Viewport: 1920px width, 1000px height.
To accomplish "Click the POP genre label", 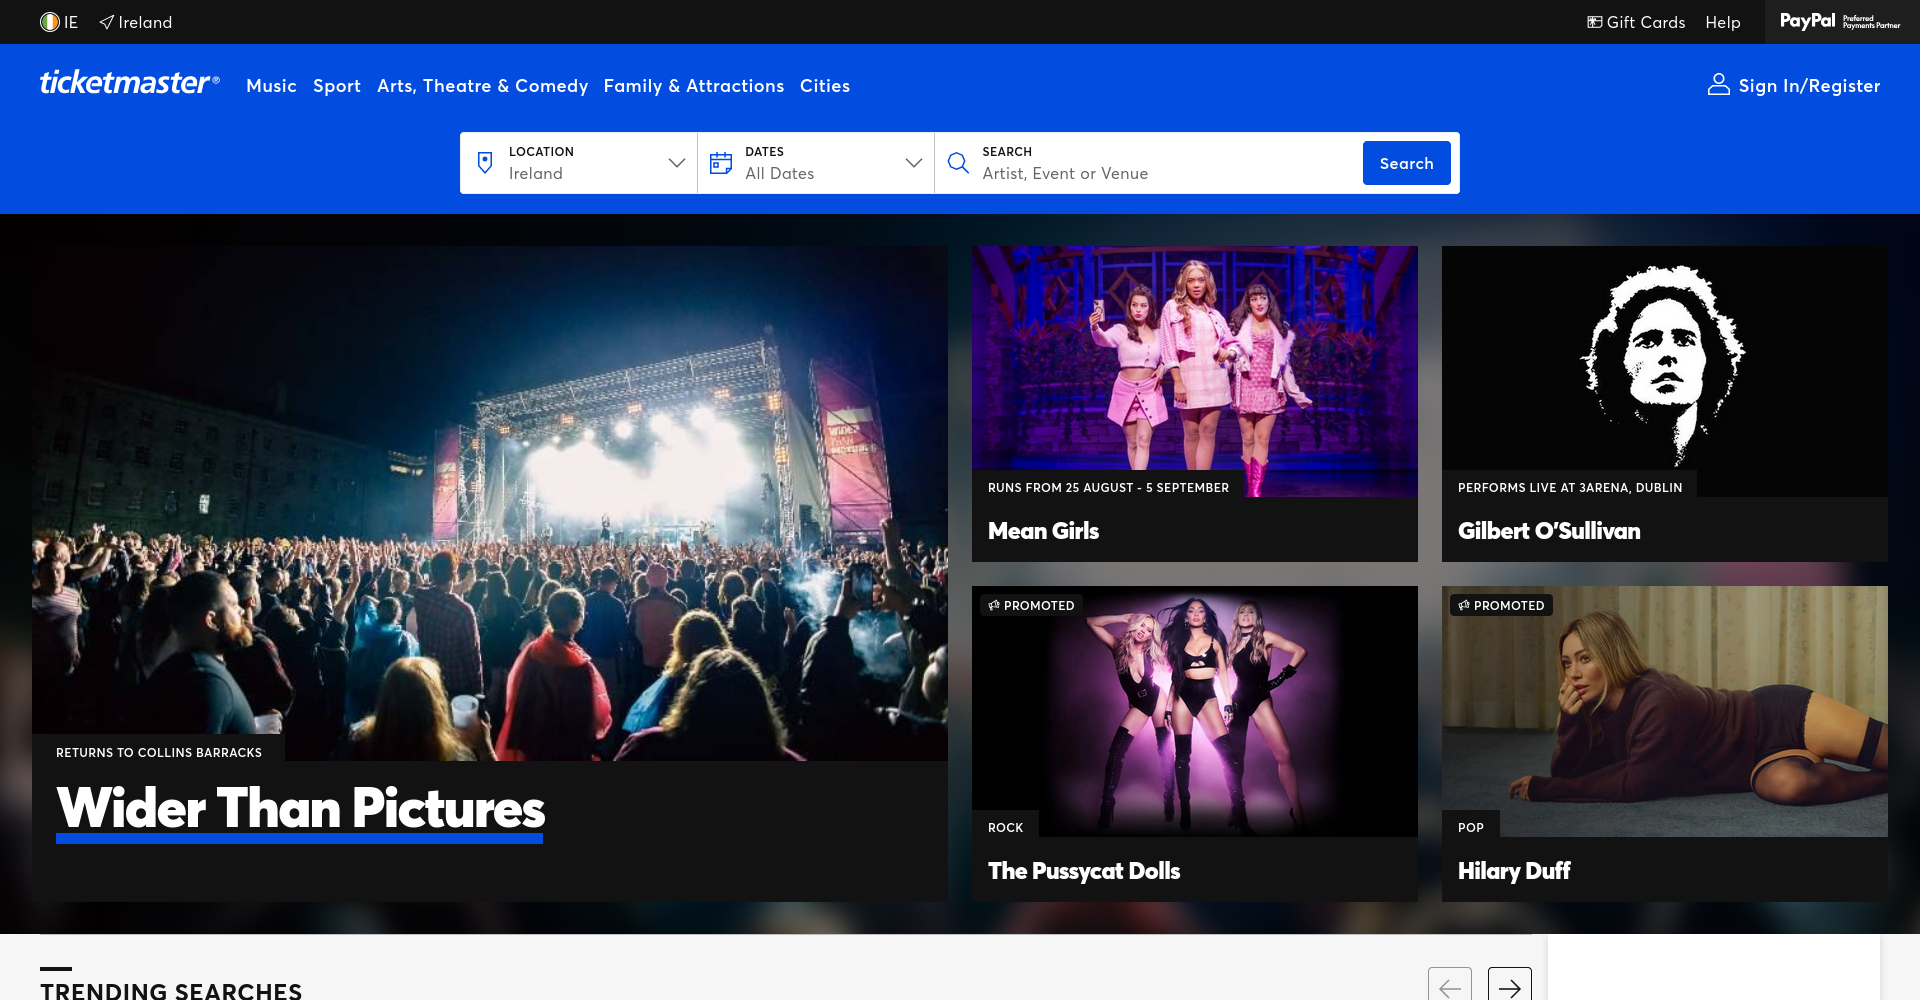I will [x=1470, y=828].
